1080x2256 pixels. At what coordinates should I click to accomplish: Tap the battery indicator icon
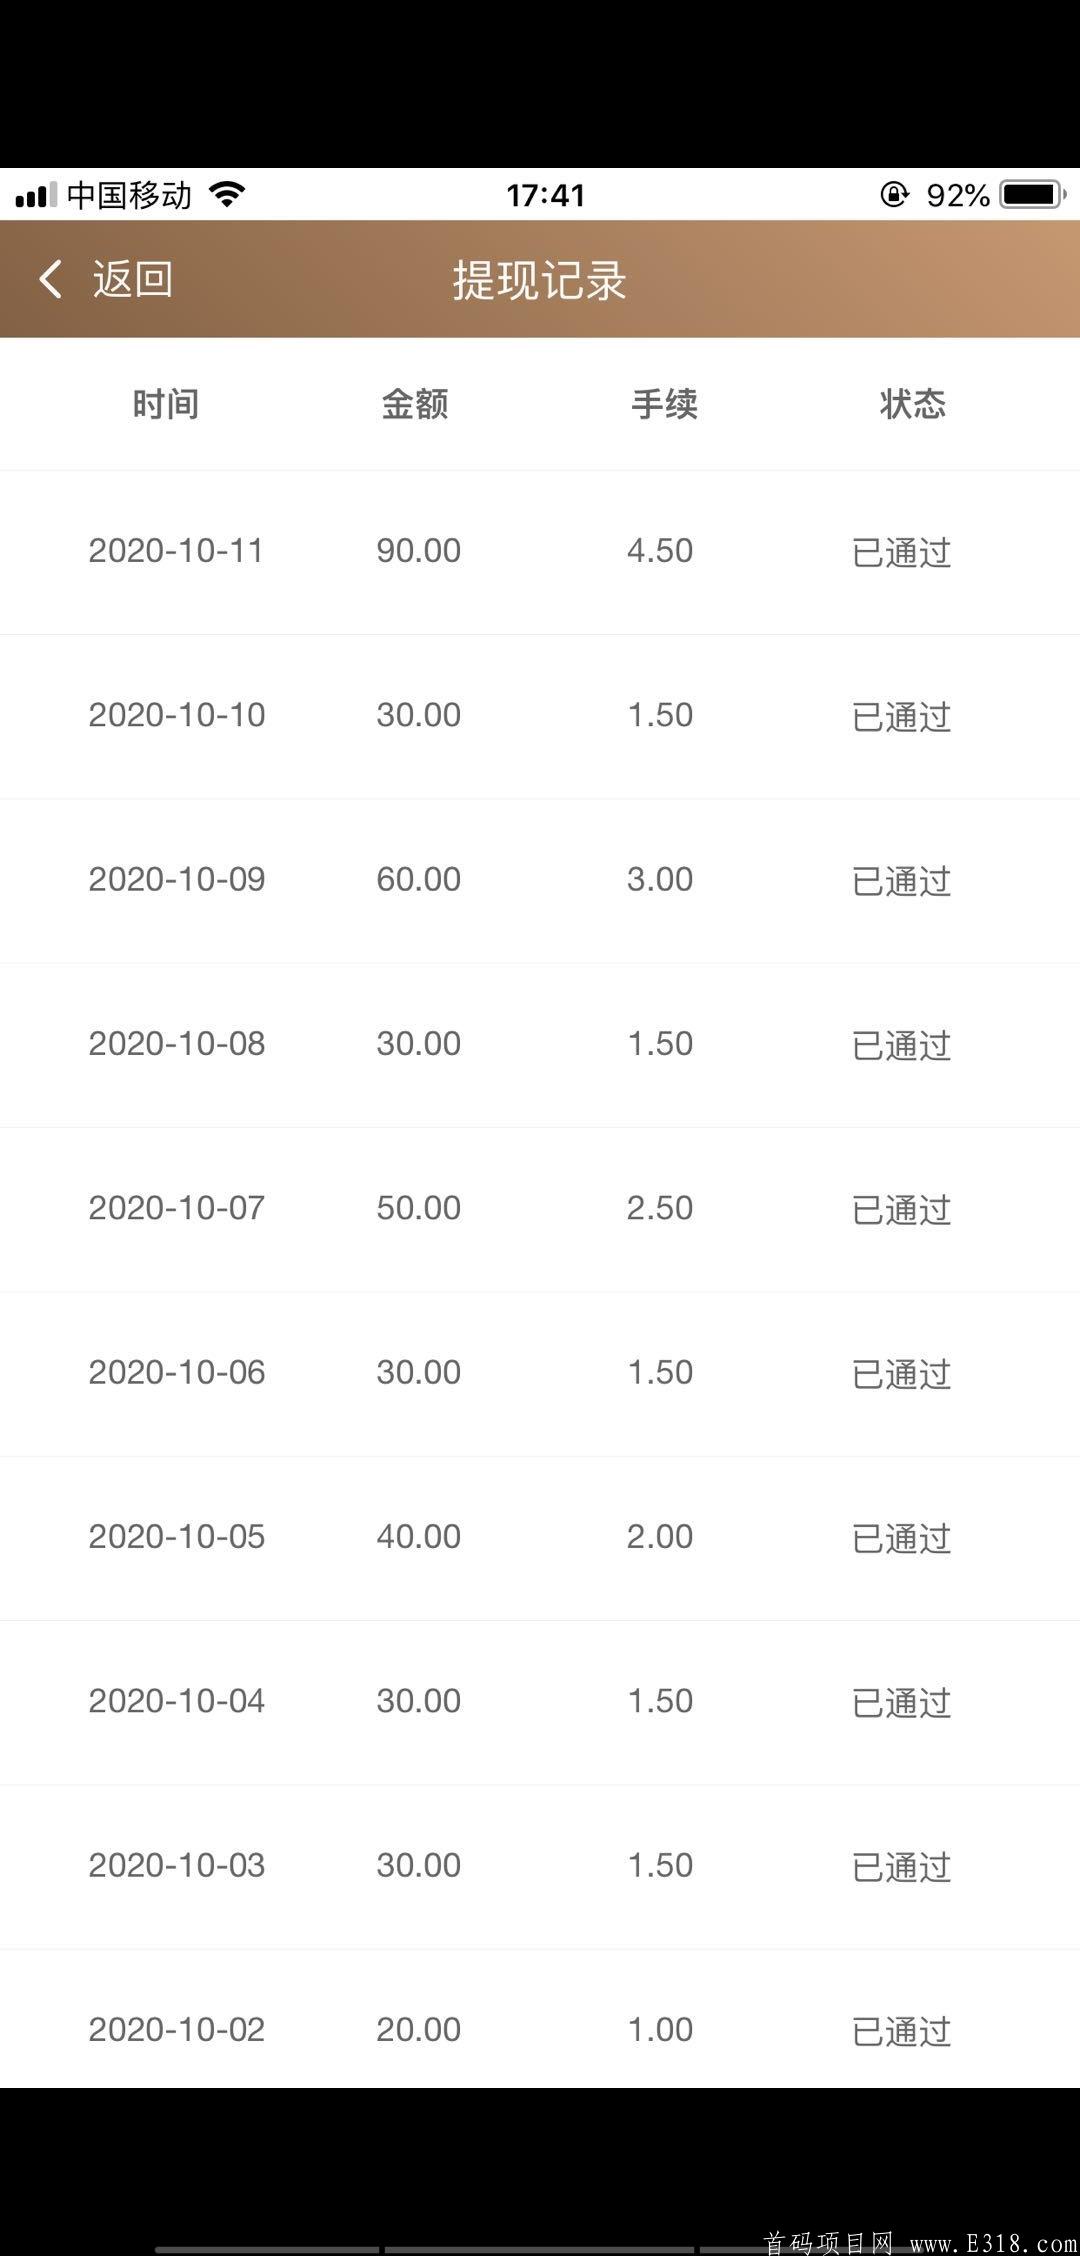[x=1034, y=194]
